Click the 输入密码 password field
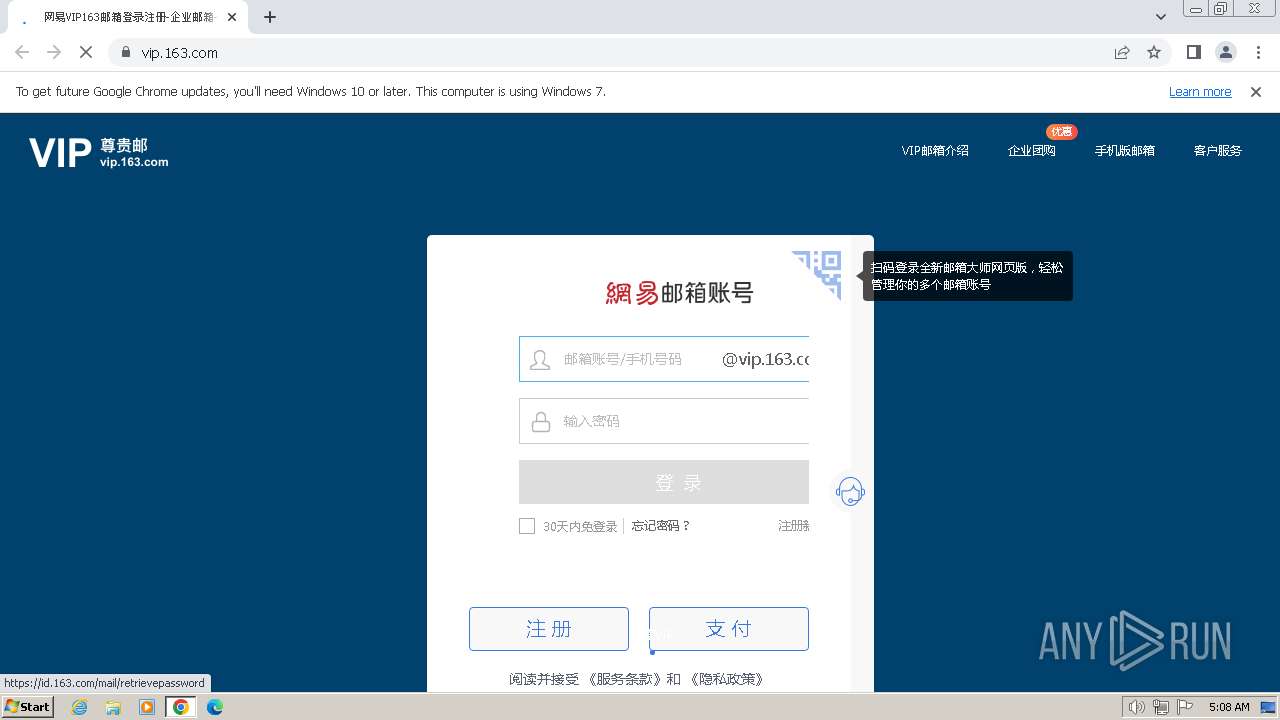Image resolution: width=1280 pixels, height=720 pixels. [664, 421]
